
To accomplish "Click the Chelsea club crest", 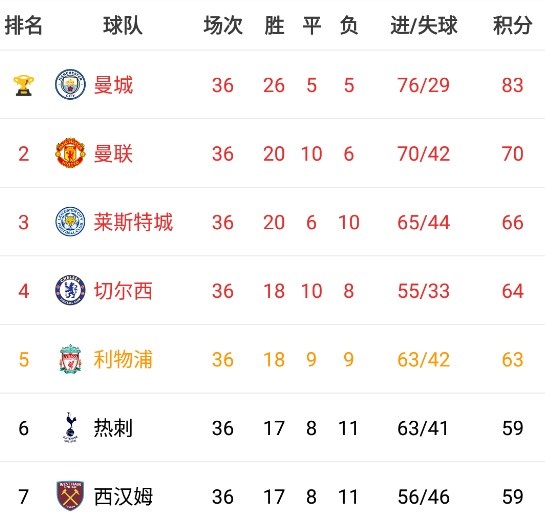I will click(x=70, y=290).
